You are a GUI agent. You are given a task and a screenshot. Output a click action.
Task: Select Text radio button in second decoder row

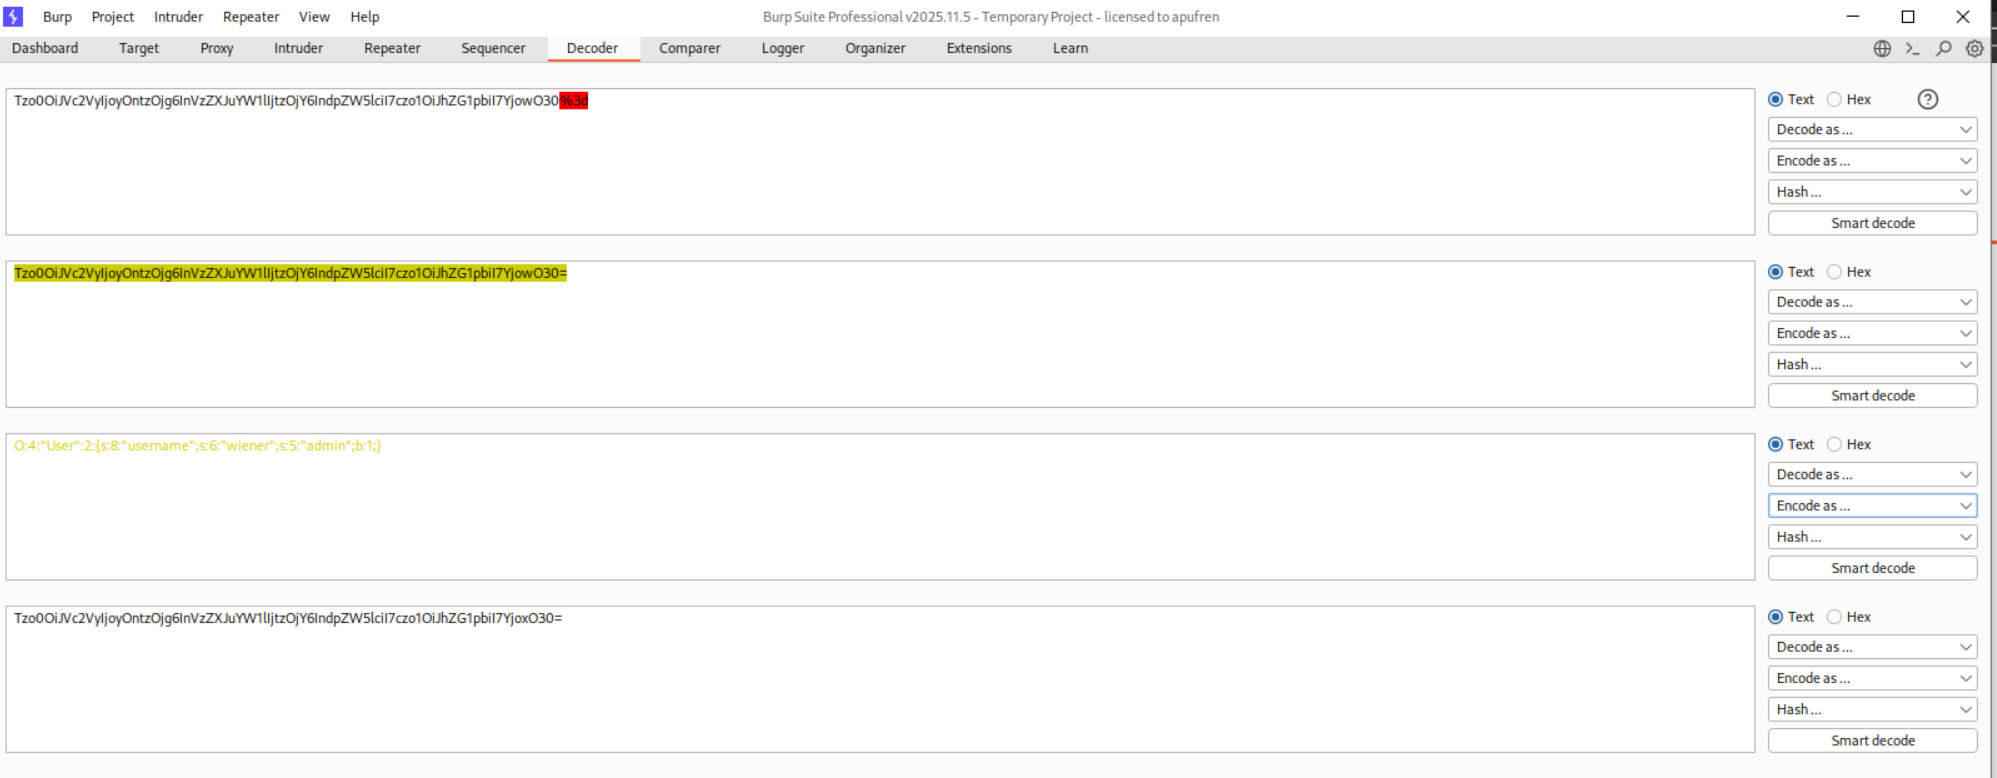tap(1776, 272)
